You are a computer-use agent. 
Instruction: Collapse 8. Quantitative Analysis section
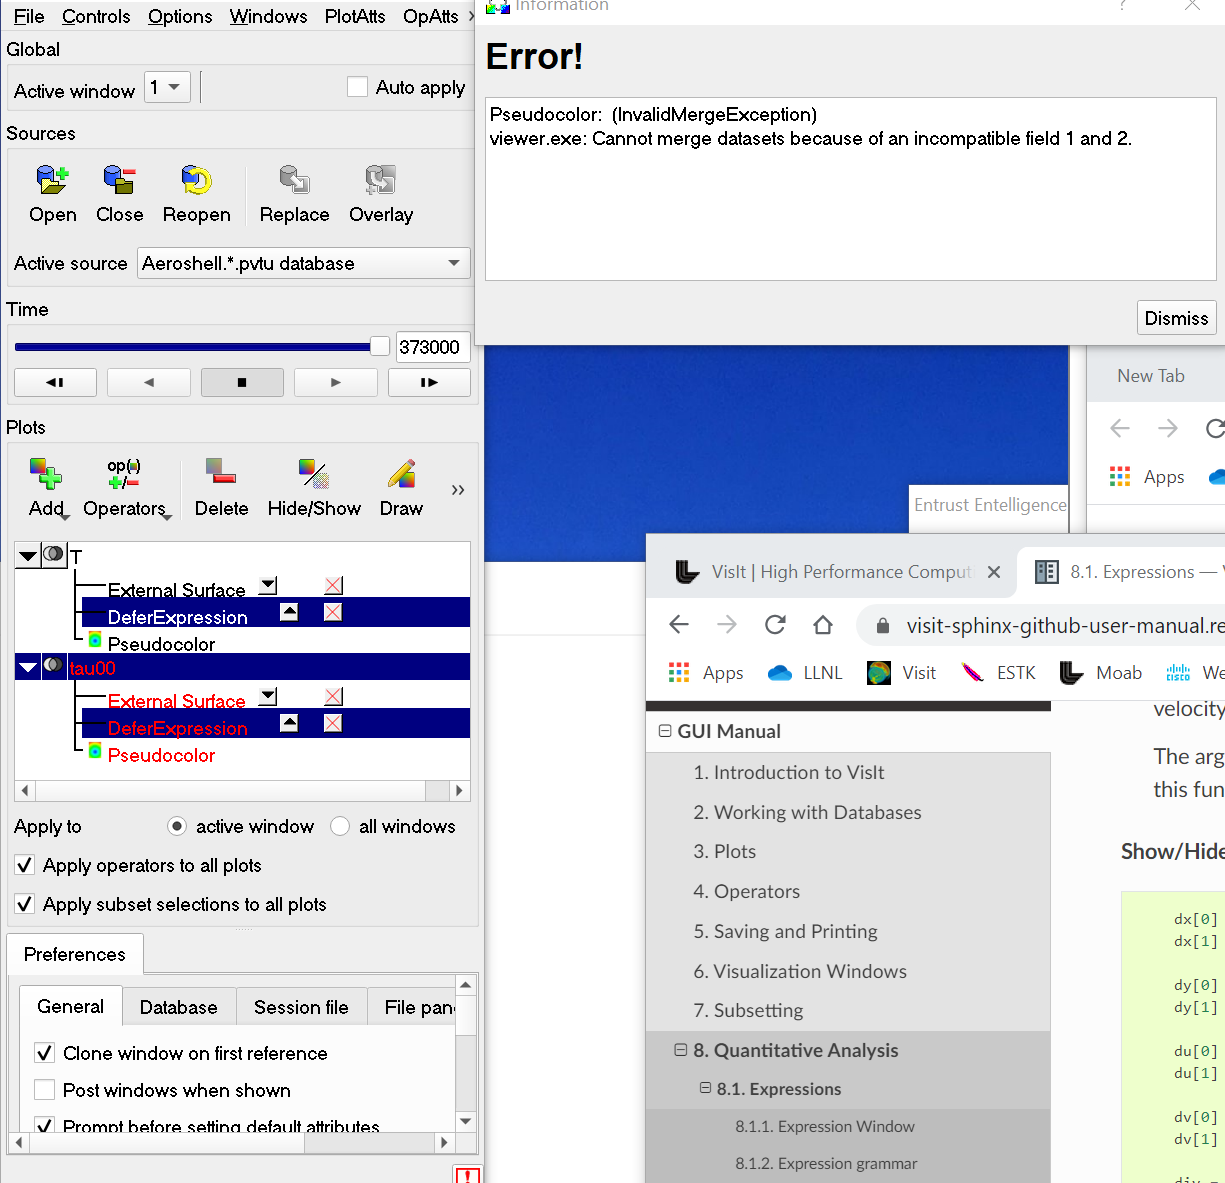[x=681, y=1050]
